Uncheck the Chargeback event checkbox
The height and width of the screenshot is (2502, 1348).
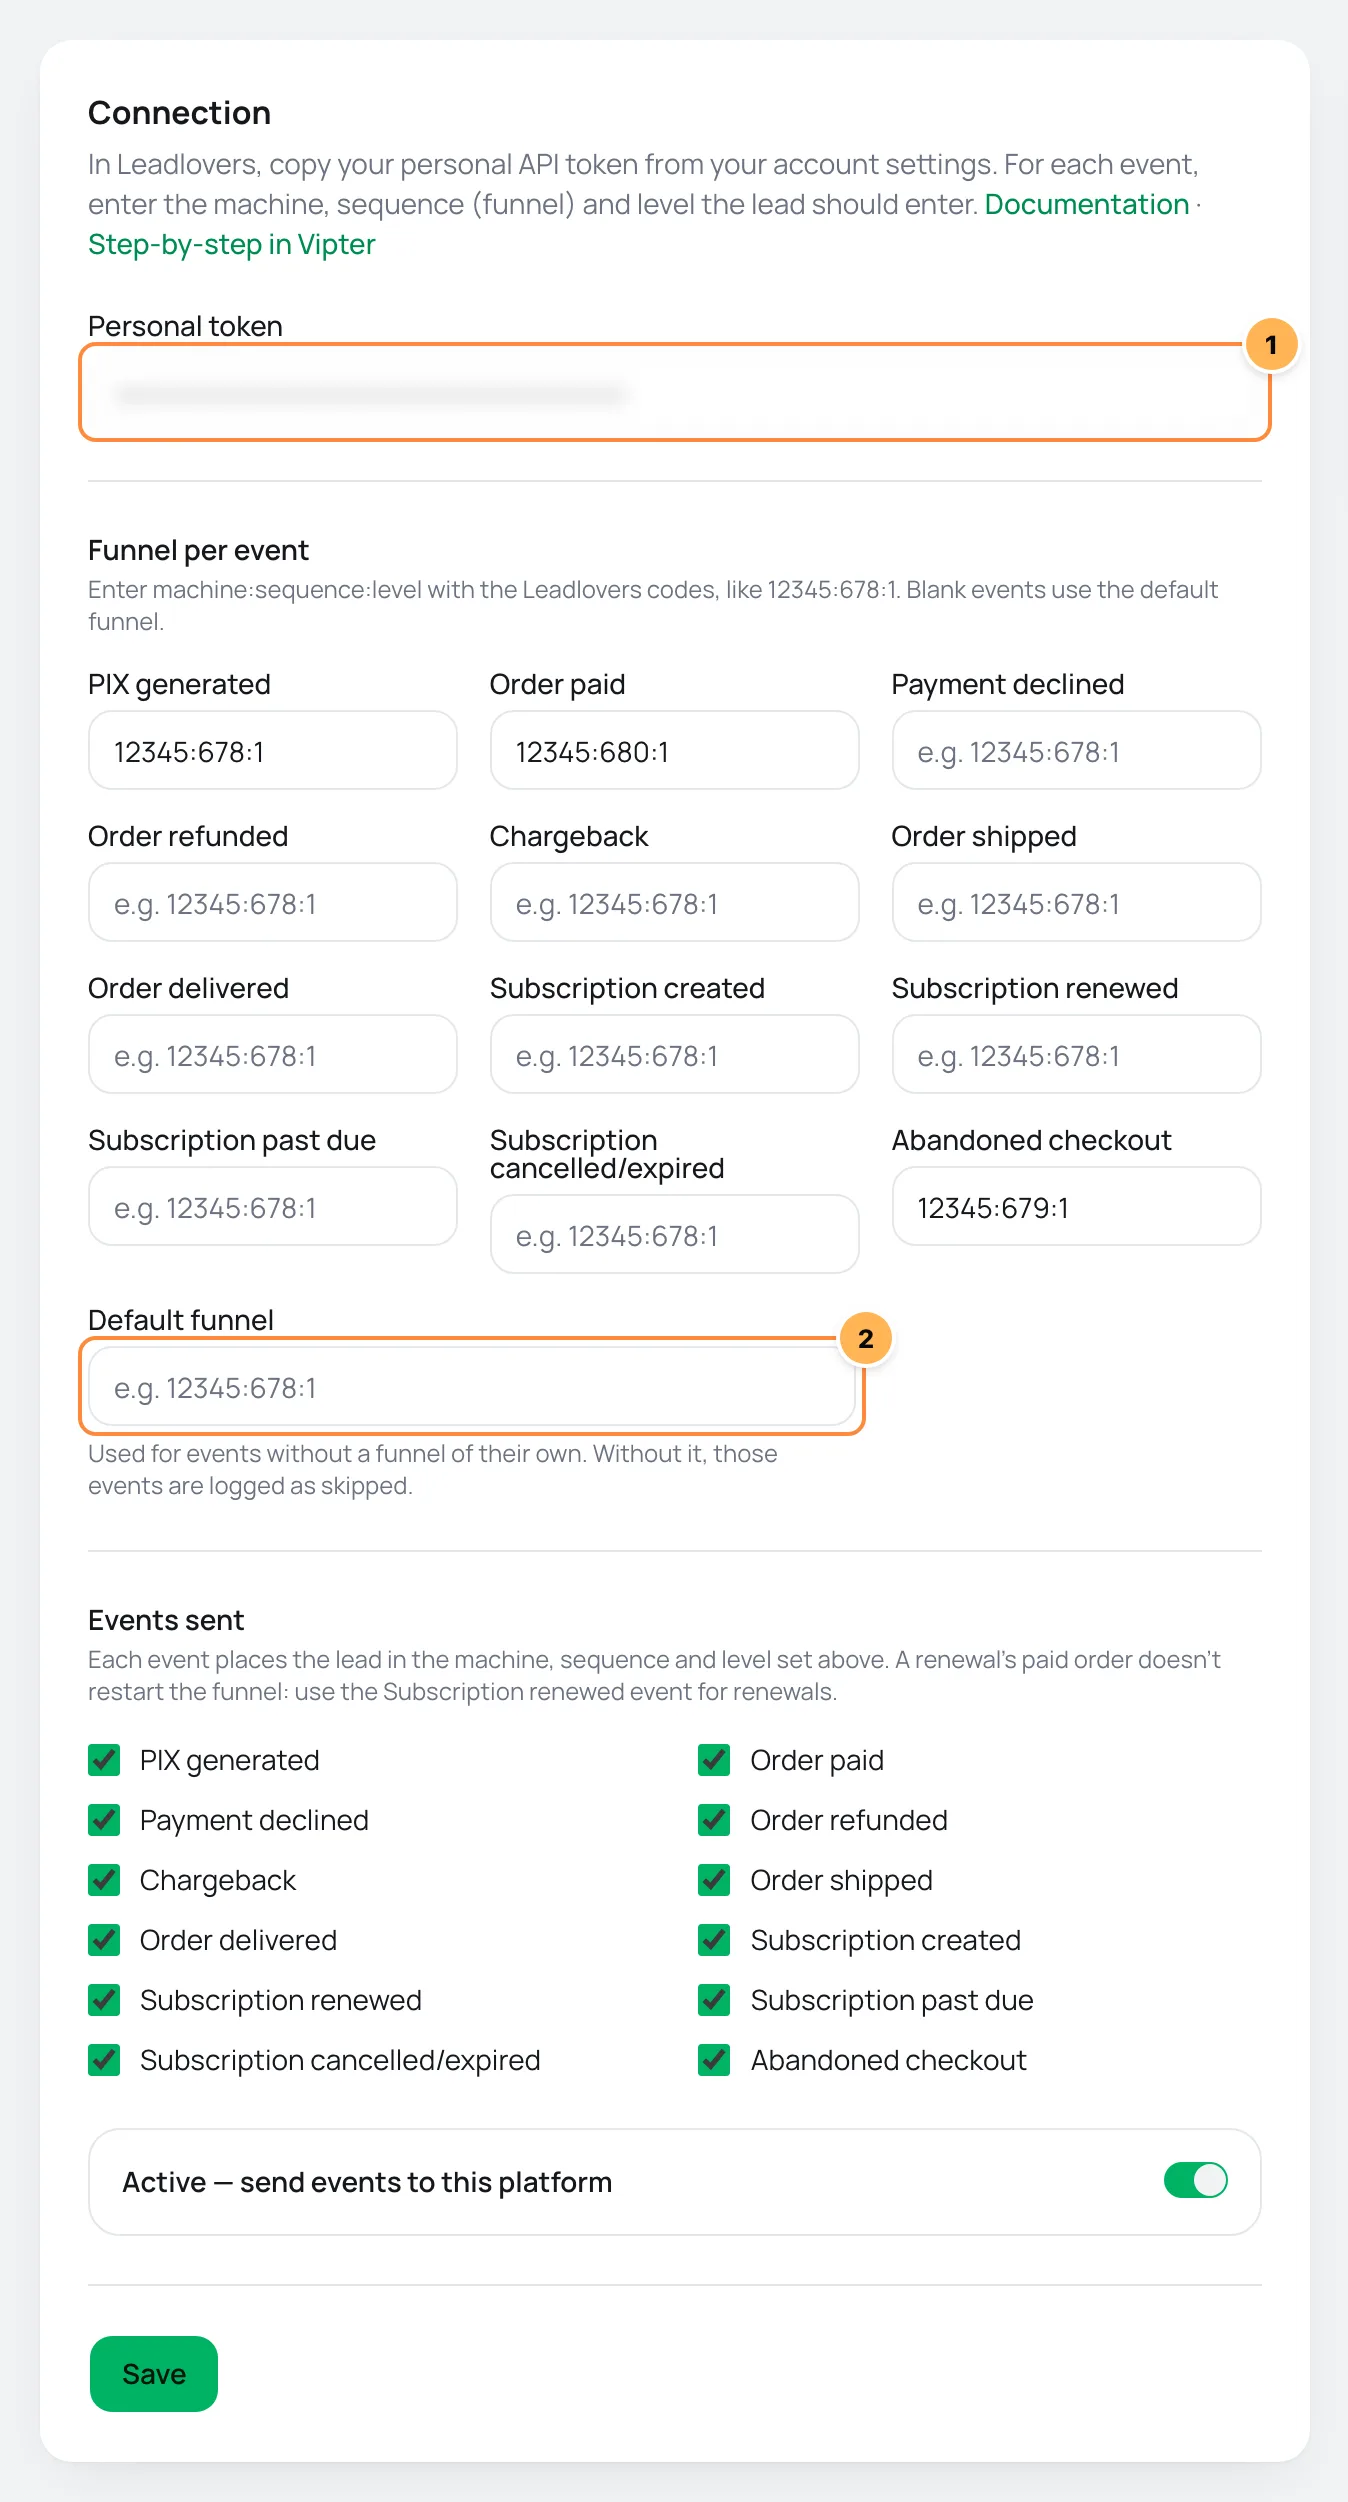point(104,1880)
